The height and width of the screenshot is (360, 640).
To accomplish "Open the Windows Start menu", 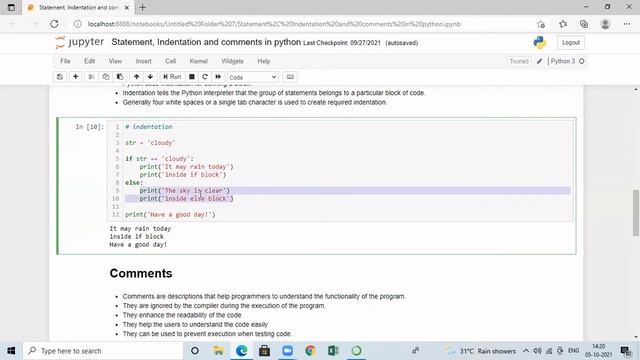I will click(11, 351).
